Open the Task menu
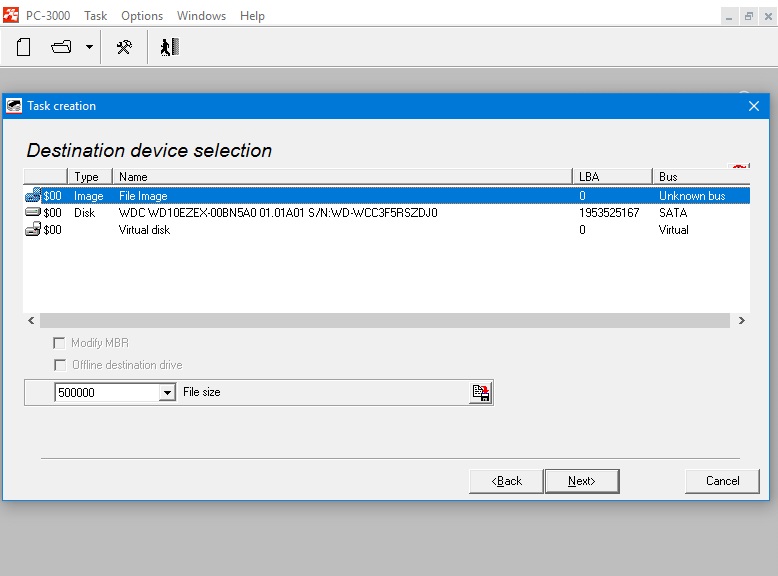 (96, 16)
